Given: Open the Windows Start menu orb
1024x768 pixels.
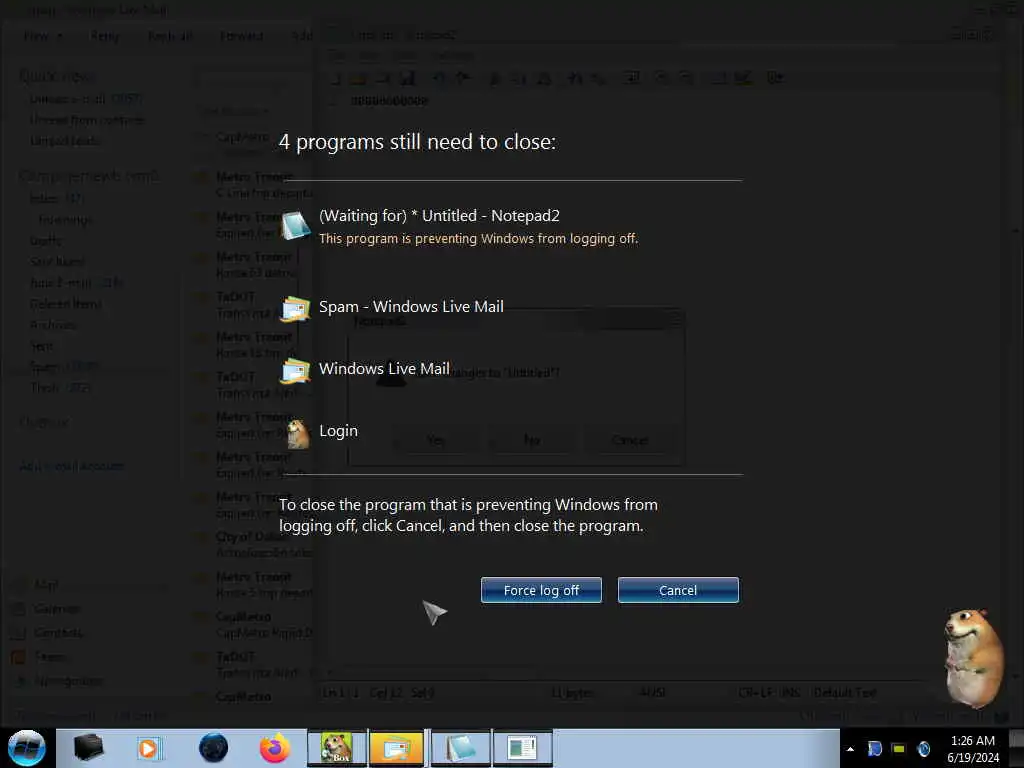Looking at the screenshot, I should click(27, 748).
